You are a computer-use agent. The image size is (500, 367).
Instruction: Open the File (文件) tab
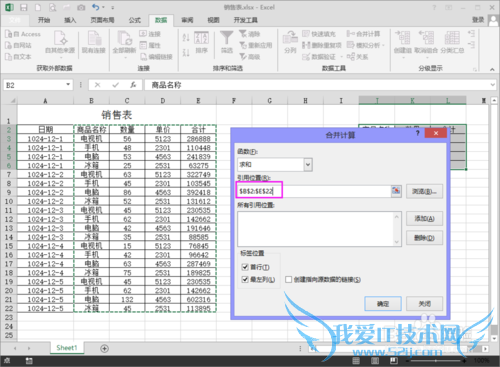(14, 20)
